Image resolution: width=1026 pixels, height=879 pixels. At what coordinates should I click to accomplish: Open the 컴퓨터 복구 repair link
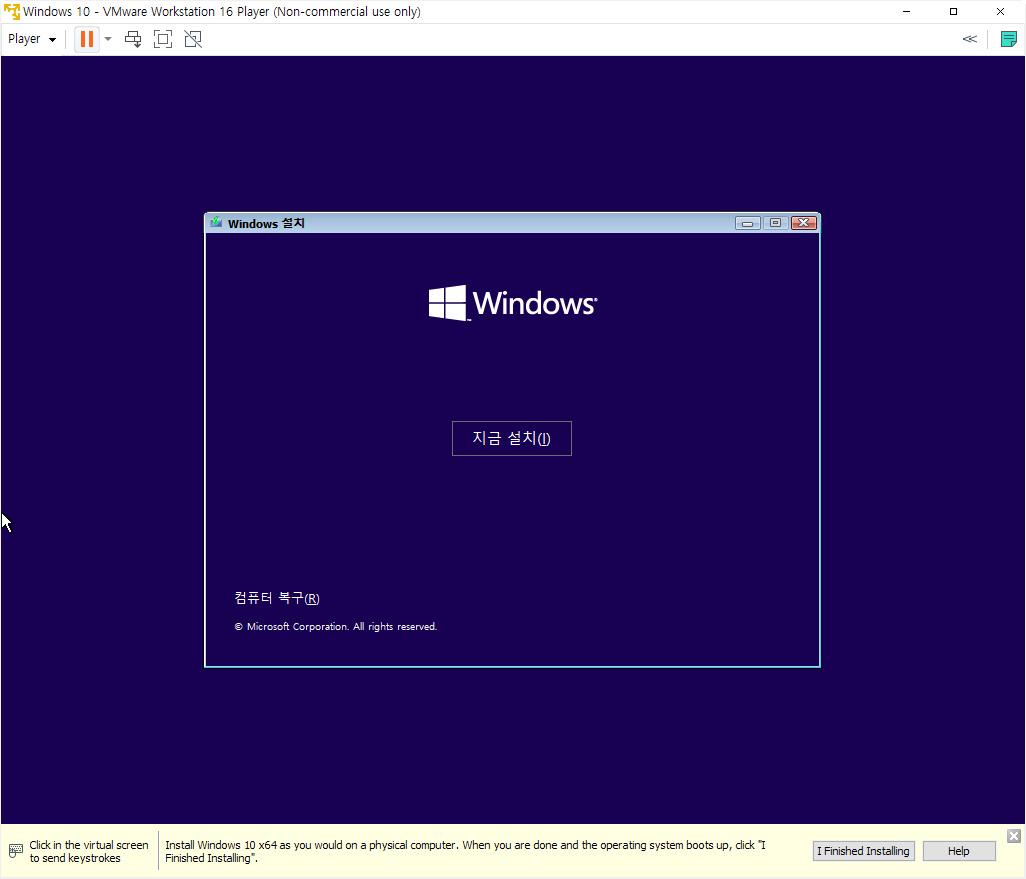(x=277, y=598)
